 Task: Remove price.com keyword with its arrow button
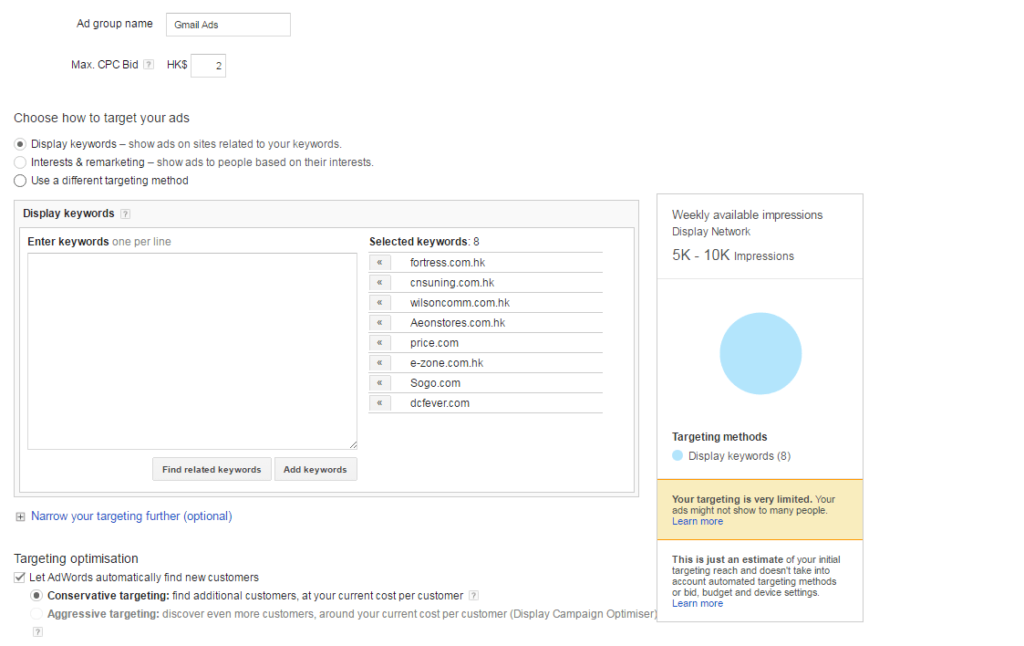coord(379,343)
